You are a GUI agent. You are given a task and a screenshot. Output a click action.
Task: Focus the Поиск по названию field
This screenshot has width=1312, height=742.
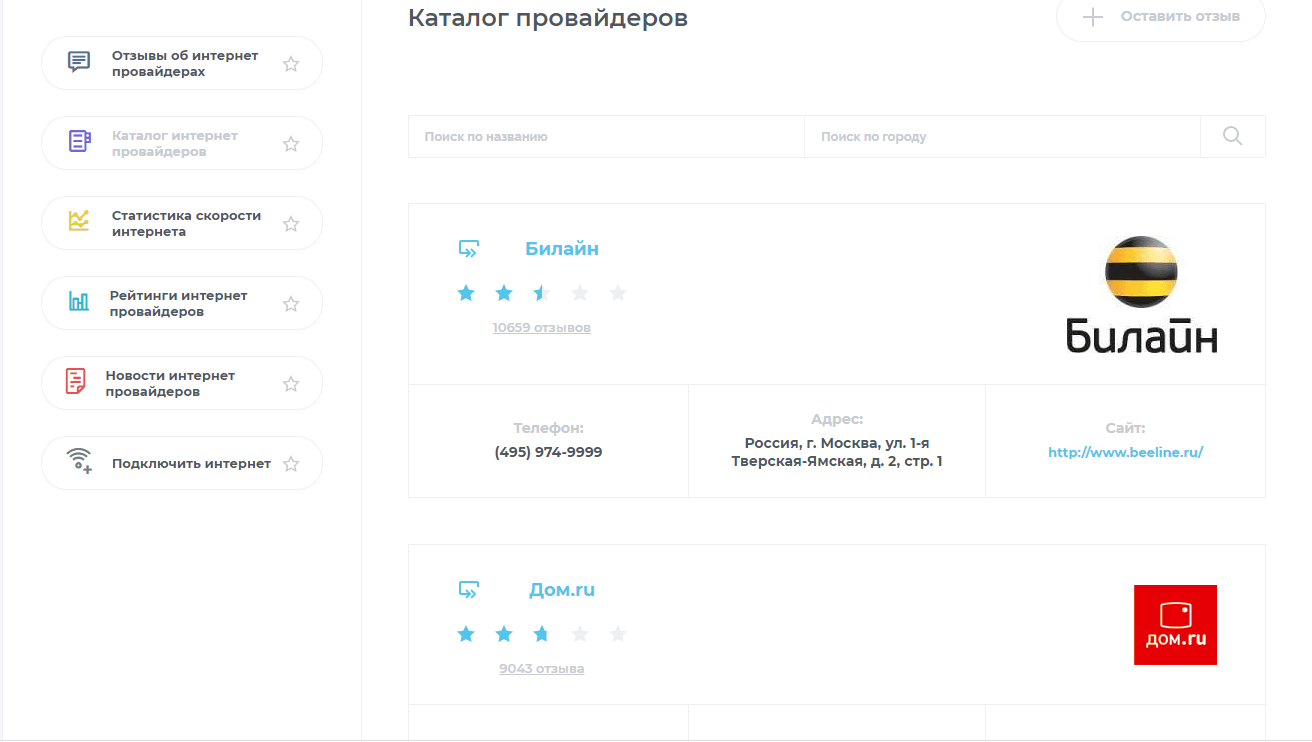pyautogui.click(x=605, y=137)
